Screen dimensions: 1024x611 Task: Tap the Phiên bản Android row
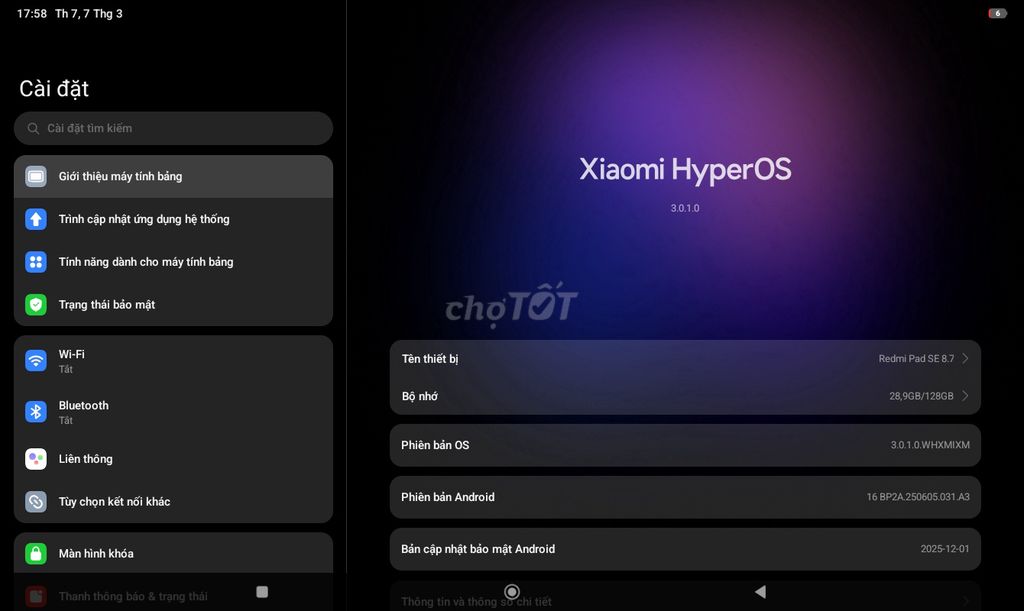click(x=685, y=497)
